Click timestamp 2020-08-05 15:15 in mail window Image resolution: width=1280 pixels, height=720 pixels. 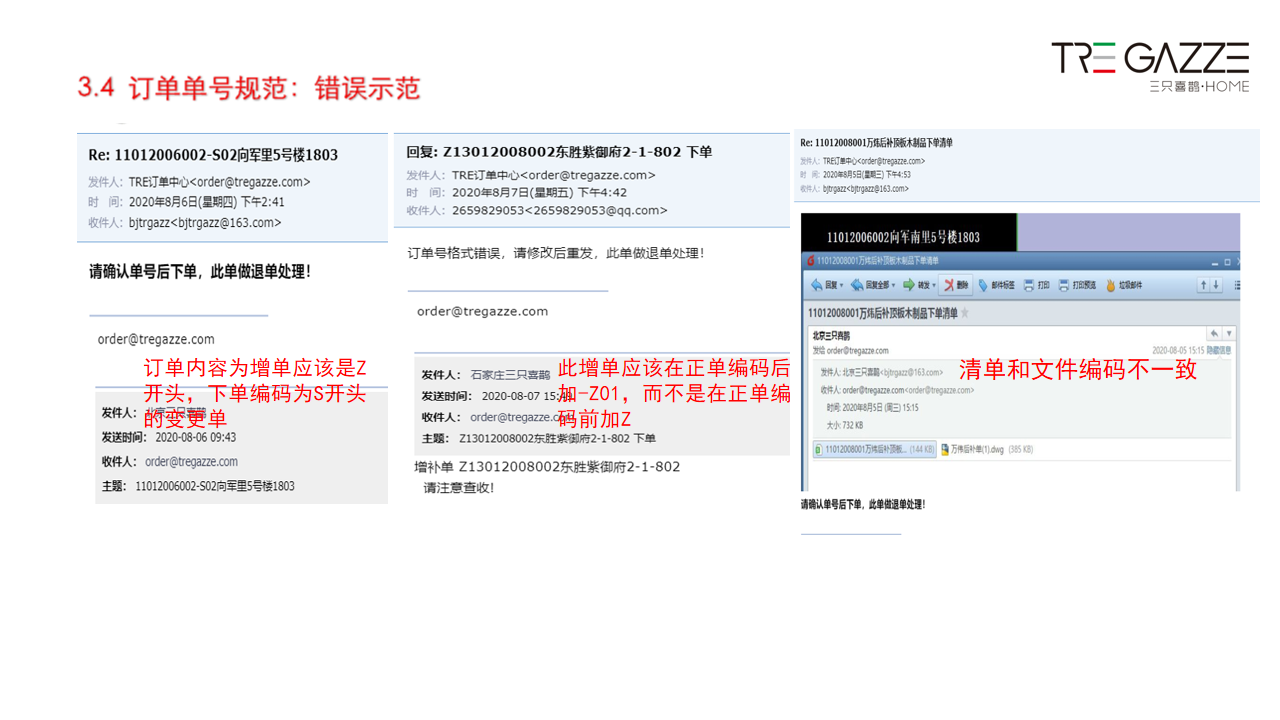(x=1177, y=351)
